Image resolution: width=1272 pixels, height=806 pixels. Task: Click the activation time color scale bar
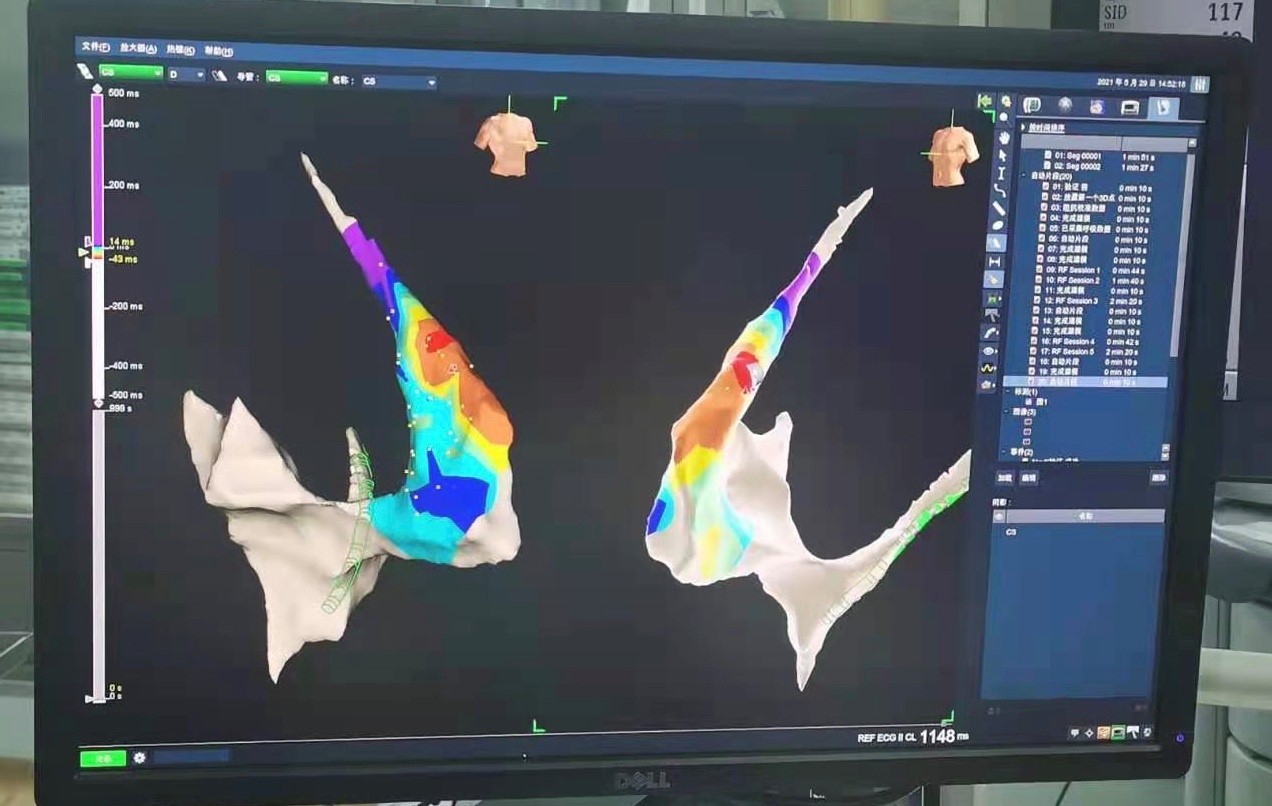97,170
